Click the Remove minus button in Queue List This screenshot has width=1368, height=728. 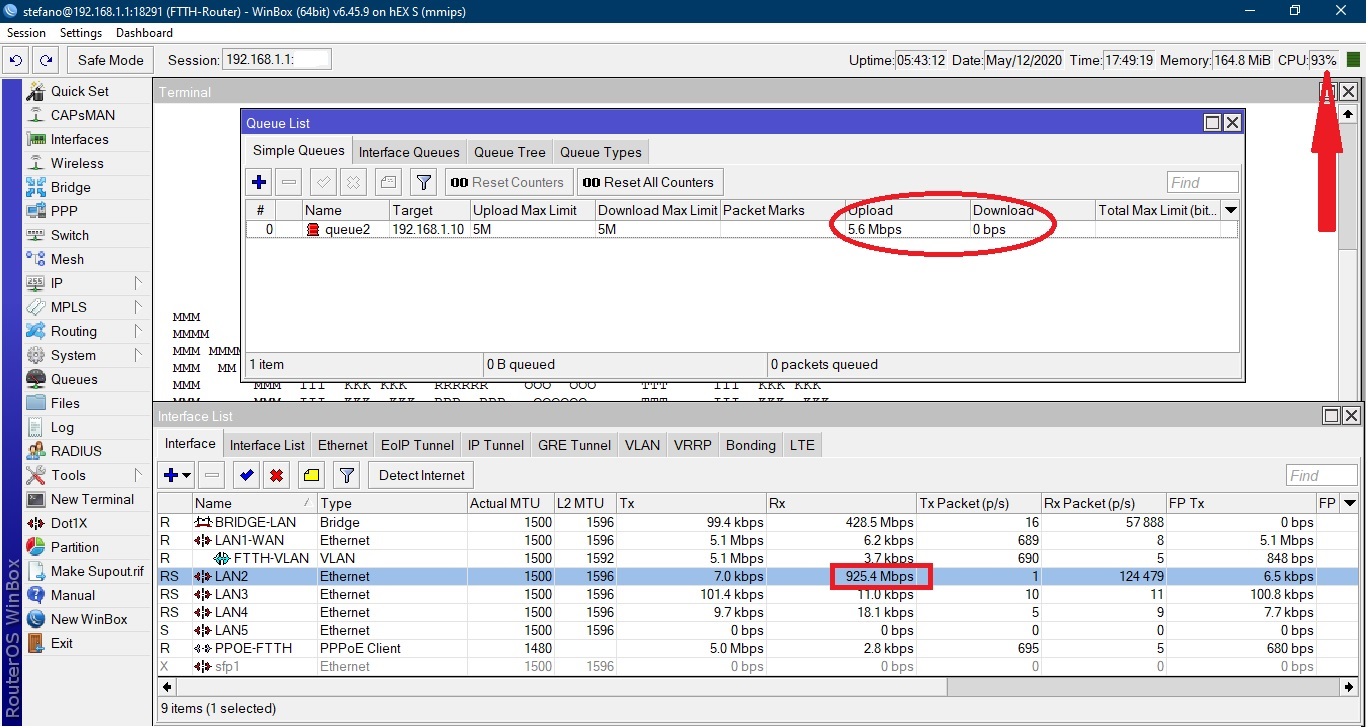click(289, 182)
